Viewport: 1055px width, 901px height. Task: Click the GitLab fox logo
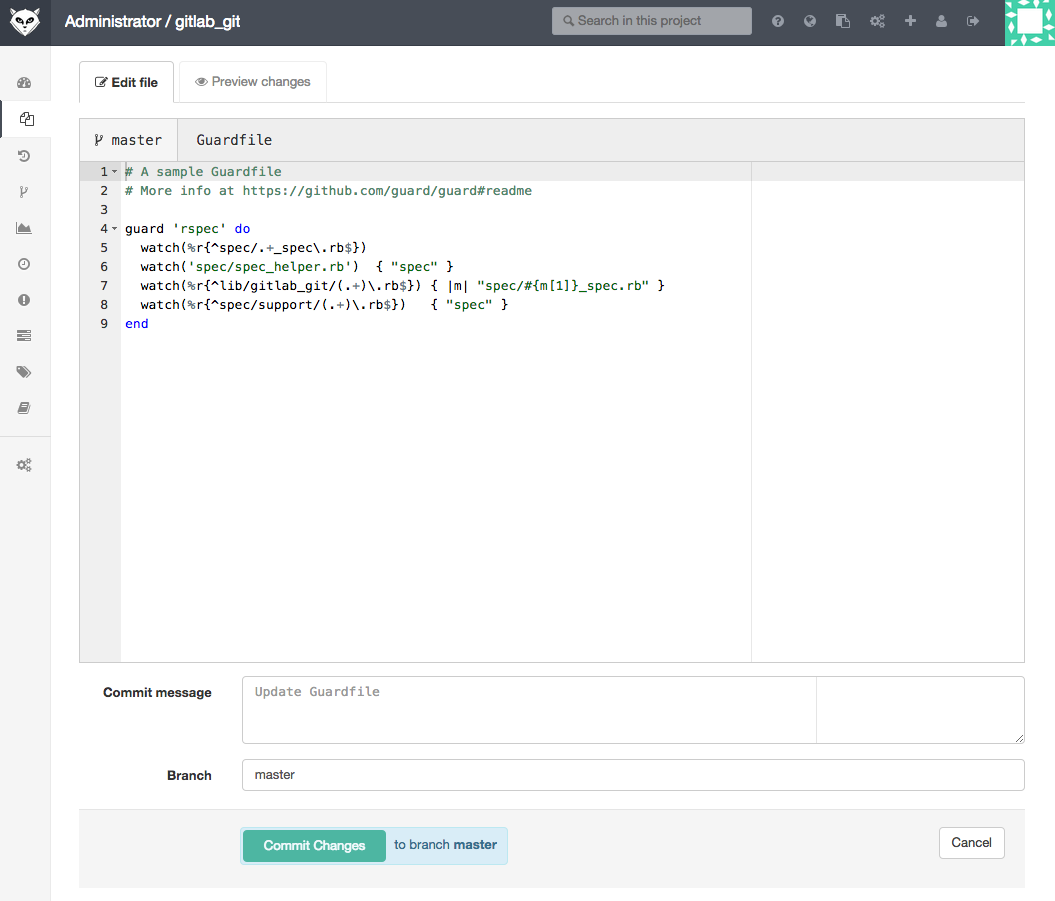point(25,22)
